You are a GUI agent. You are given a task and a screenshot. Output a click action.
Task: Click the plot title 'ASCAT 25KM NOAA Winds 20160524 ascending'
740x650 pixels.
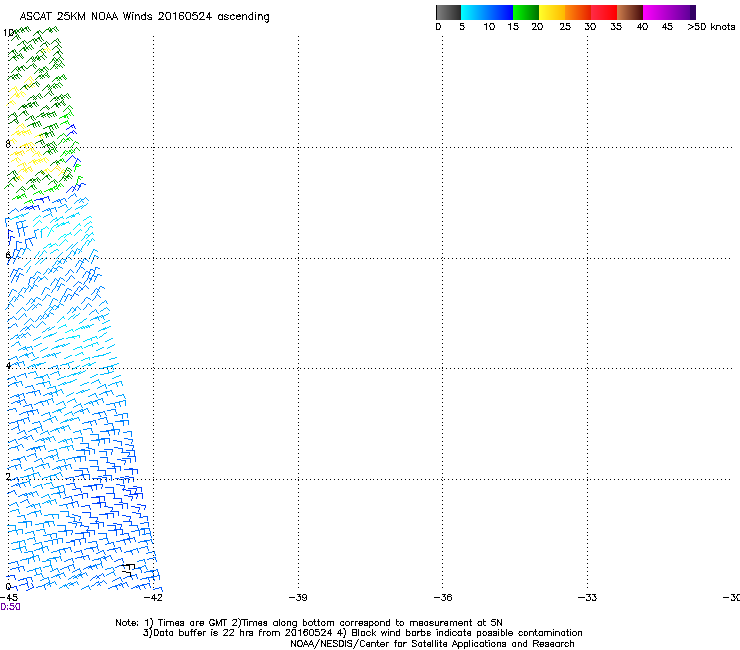(x=144, y=17)
